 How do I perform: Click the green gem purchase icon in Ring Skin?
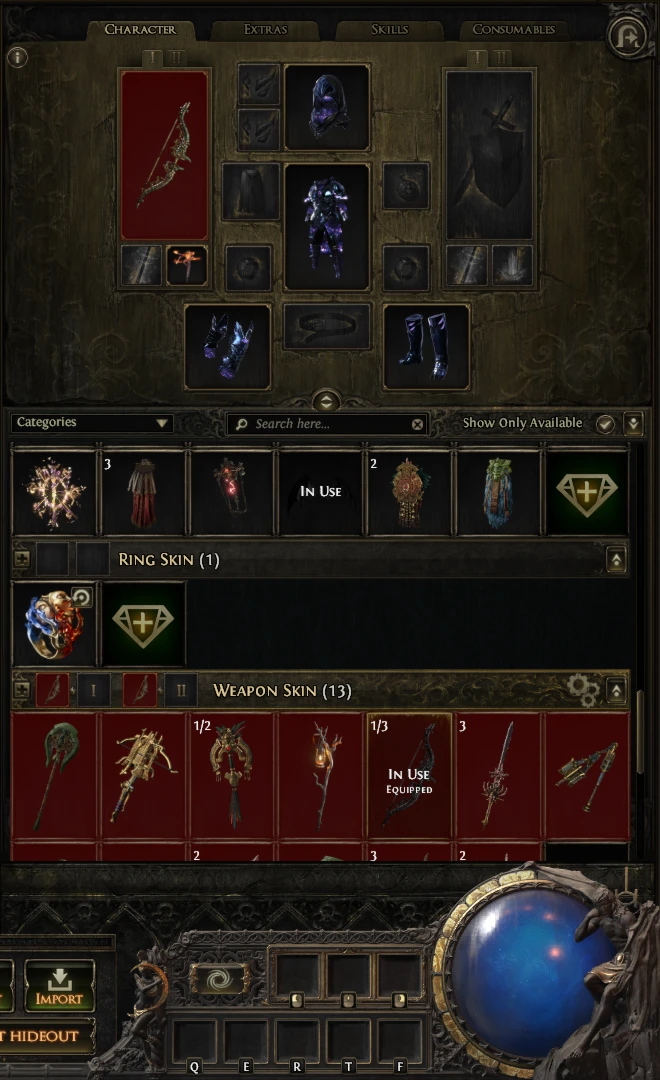143,624
